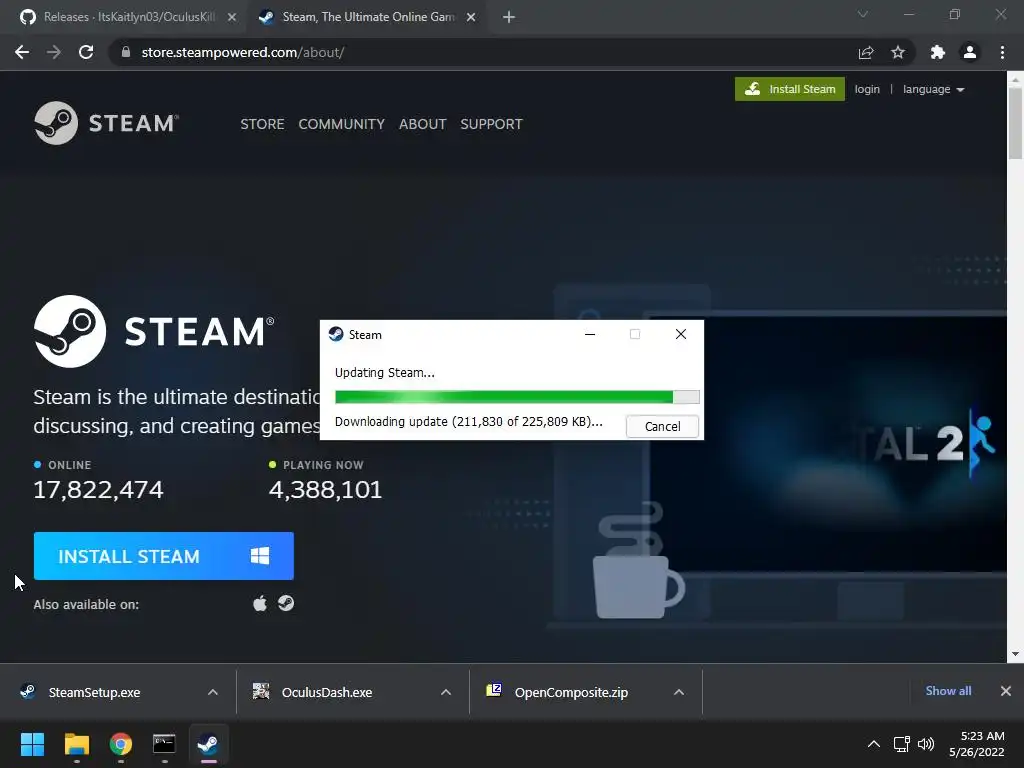Cancel the Steam update download

click(662, 426)
